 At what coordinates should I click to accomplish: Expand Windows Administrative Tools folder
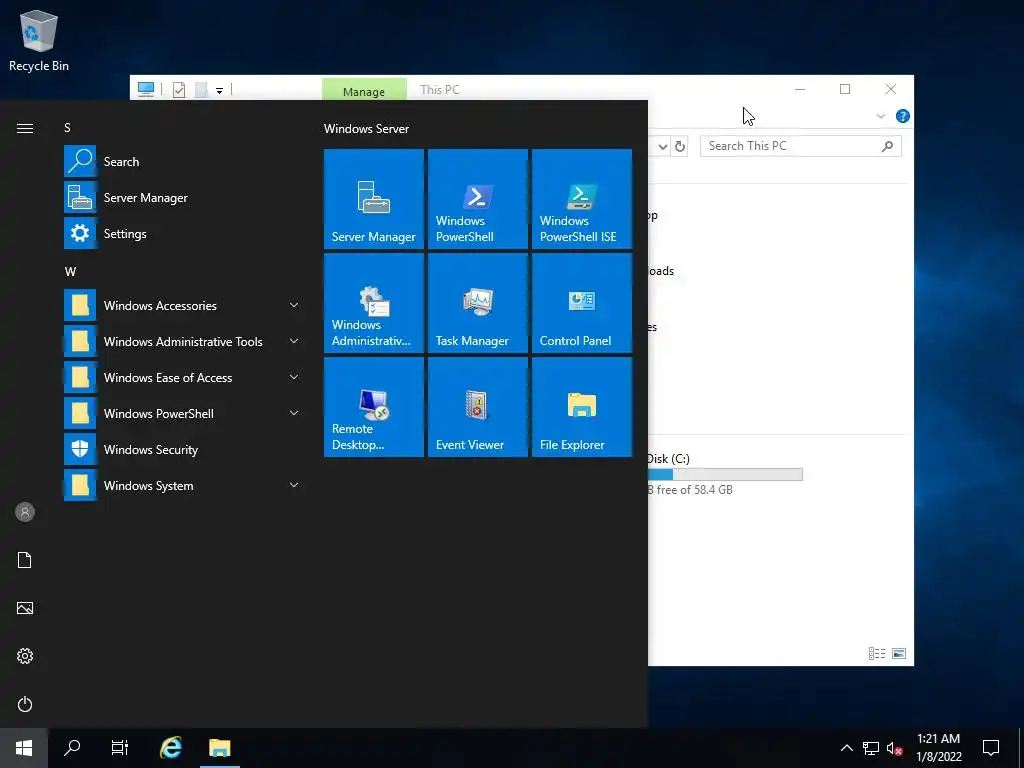[183, 341]
